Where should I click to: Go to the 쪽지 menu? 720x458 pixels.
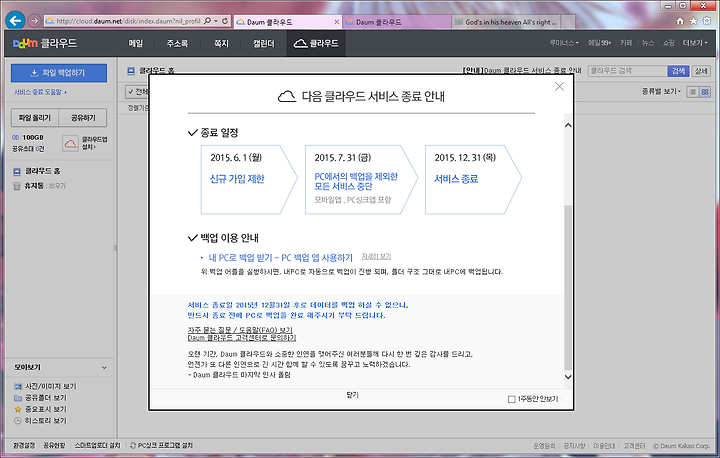pos(221,43)
